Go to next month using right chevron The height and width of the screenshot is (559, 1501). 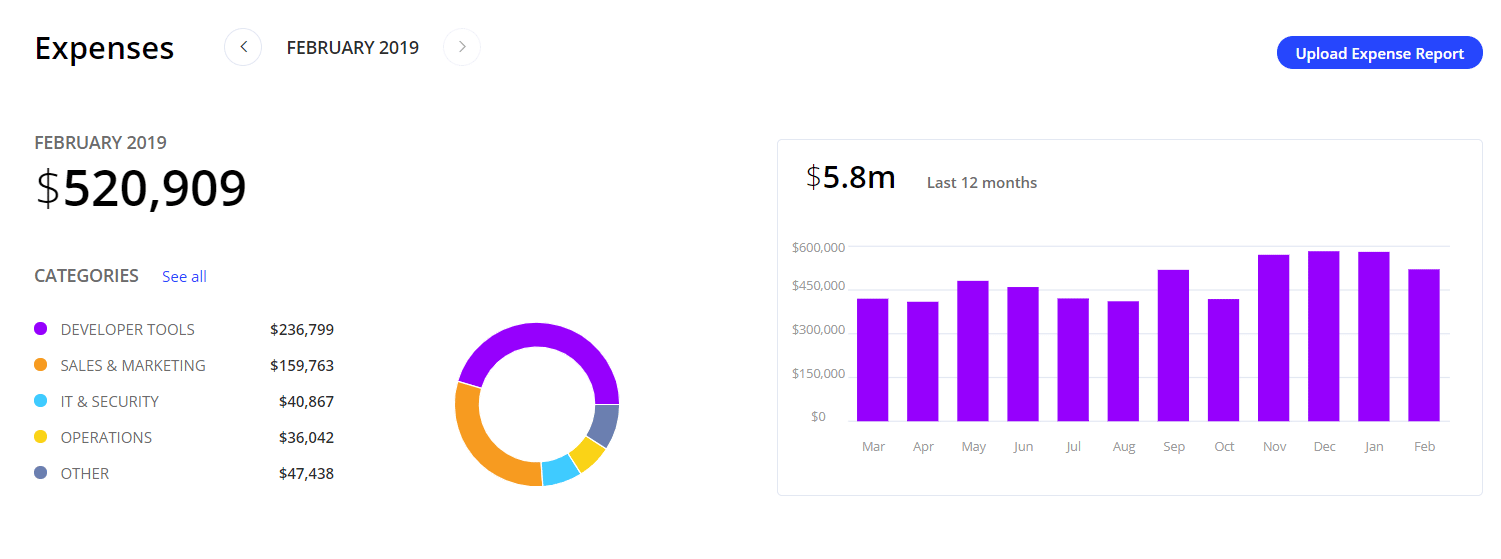click(462, 47)
